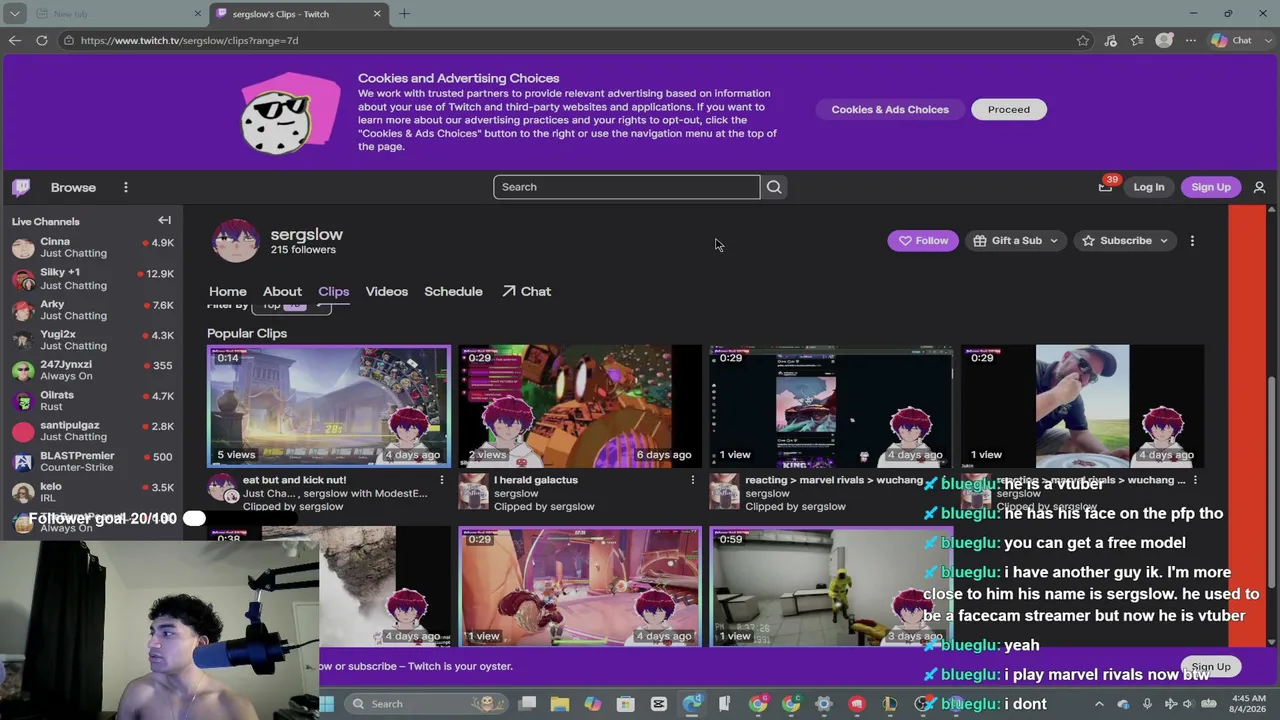Open the browser settings and more menu
Image resolution: width=1280 pixels, height=720 pixels.
pyautogui.click(x=1191, y=40)
